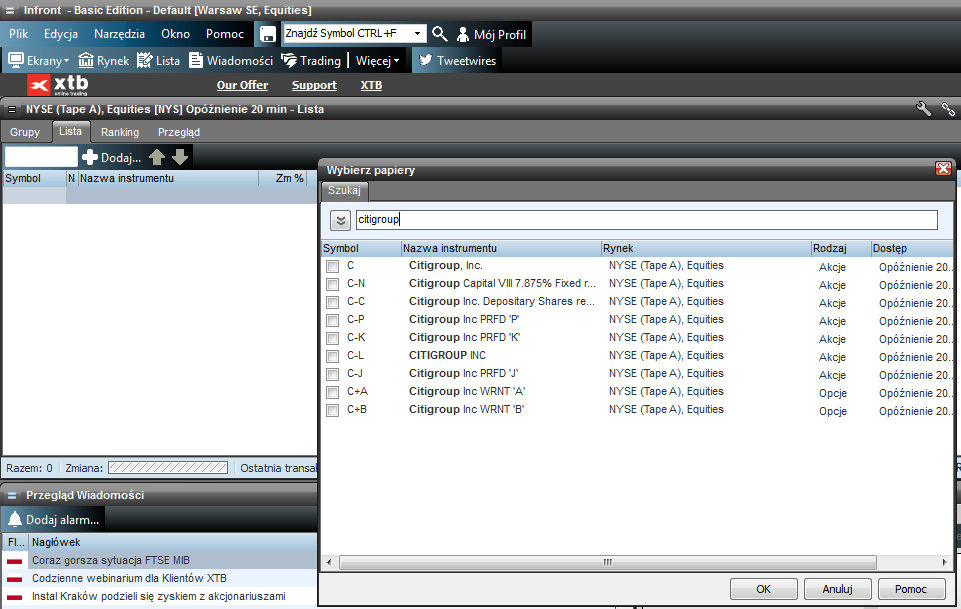Switch to the Ranking tab

click(x=120, y=132)
